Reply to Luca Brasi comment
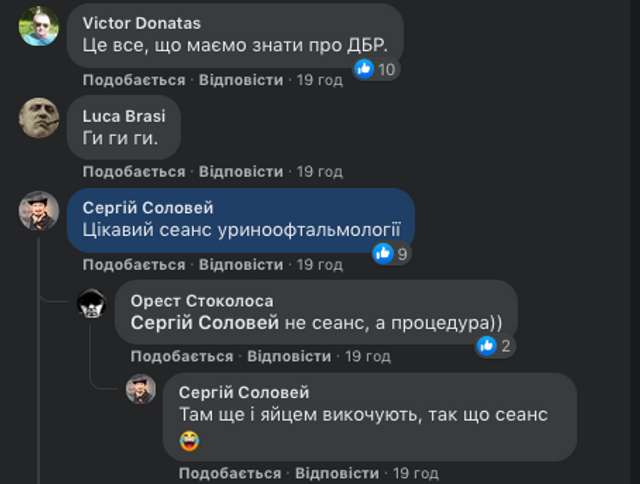The width and height of the screenshot is (640, 484). pyautogui.click(x=241, y=172)
